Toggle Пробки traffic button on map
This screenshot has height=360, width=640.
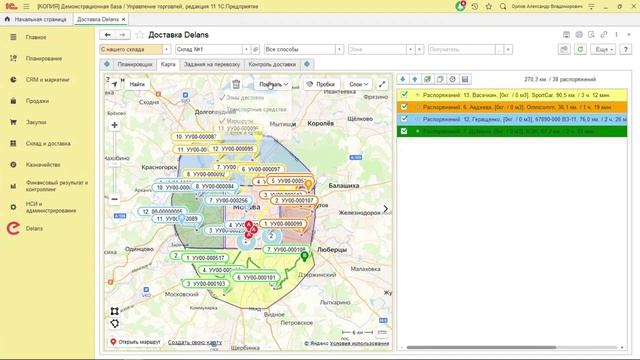pyautogui.click(x=321, y=84)
